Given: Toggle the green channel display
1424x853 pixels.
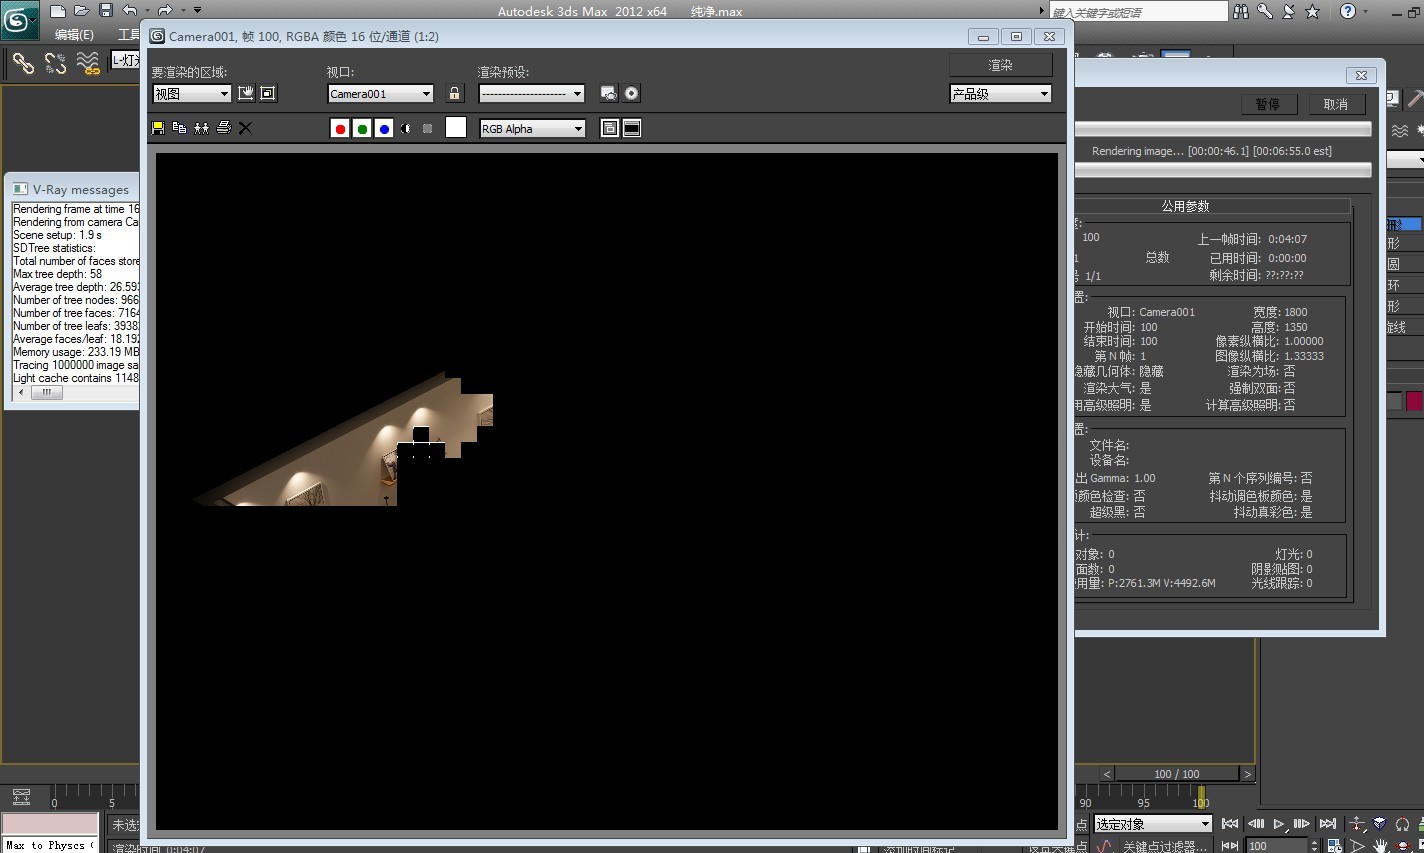Looking at the screenshot, I should click(362, 128).
